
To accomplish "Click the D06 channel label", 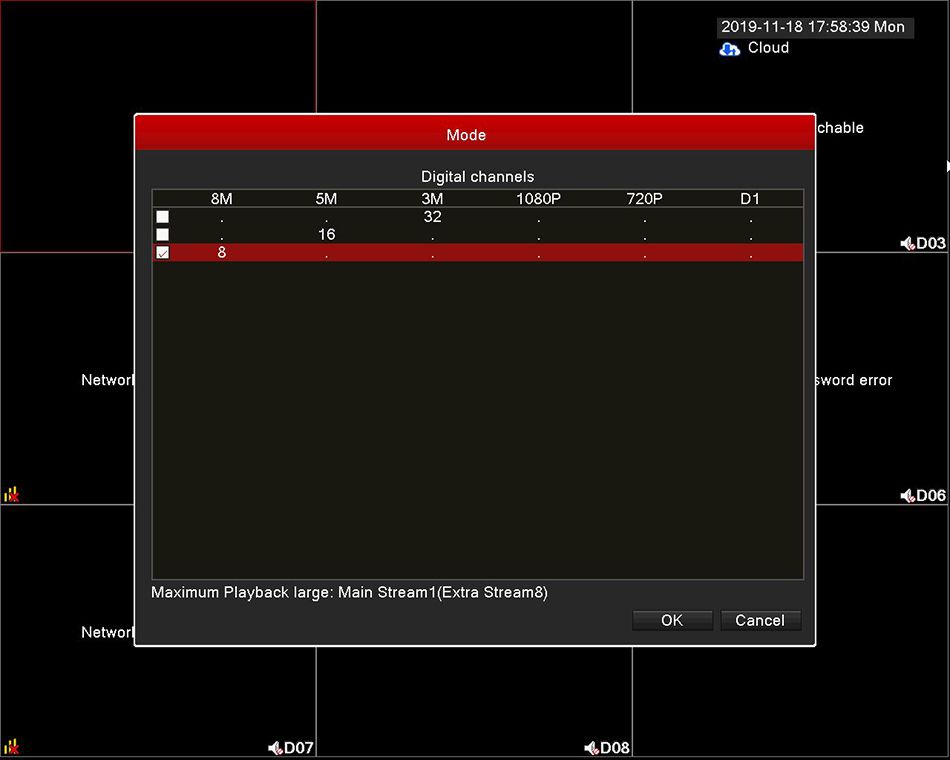I will point(931,496).
